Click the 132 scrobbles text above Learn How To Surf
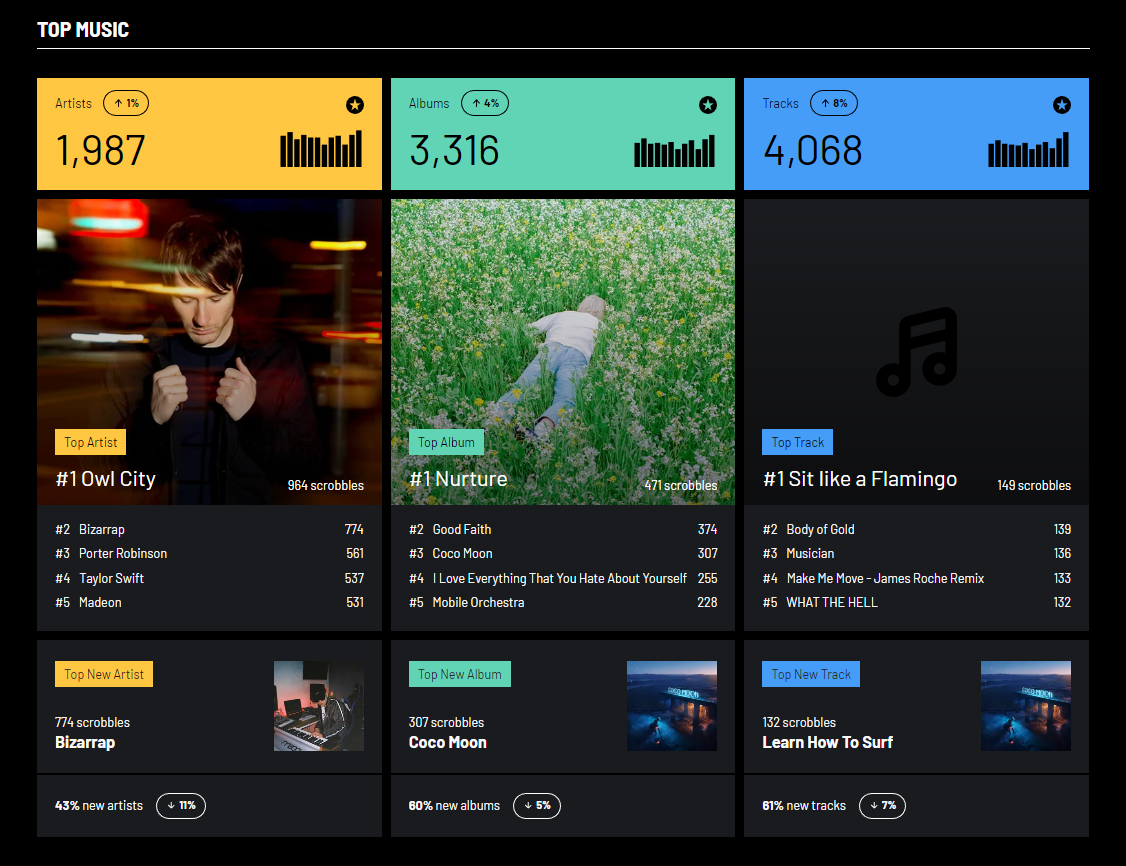Image resolution: width=1126 pixels, height=866 pixels. click(x=799, y=722)
